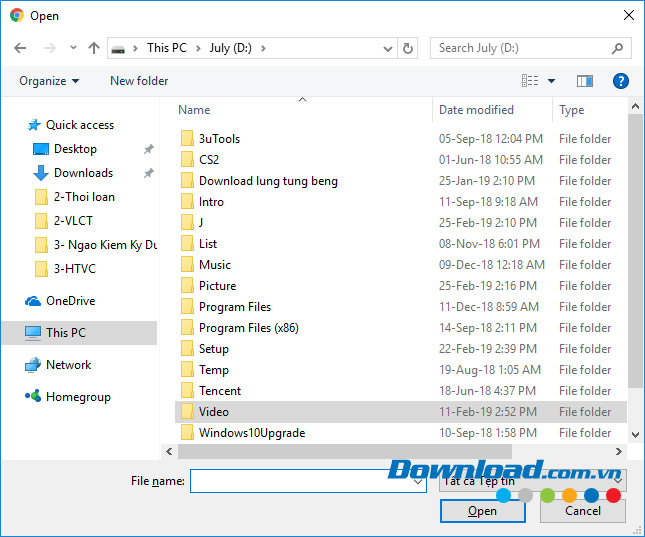Select the Program Files (x86) folder
The width and height of the screenshot is (645, 537).
point(248,328)
